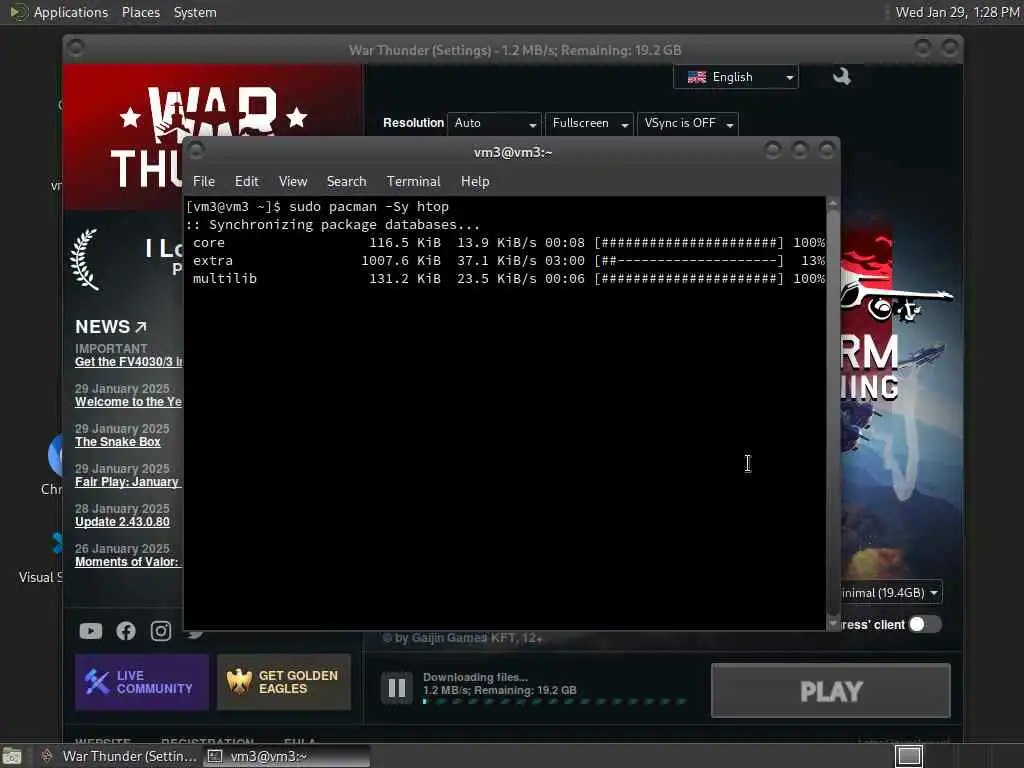The image size is (1024, 768).
Task: Click the NEWS external link arrow
Action: (x=141, y=327)
